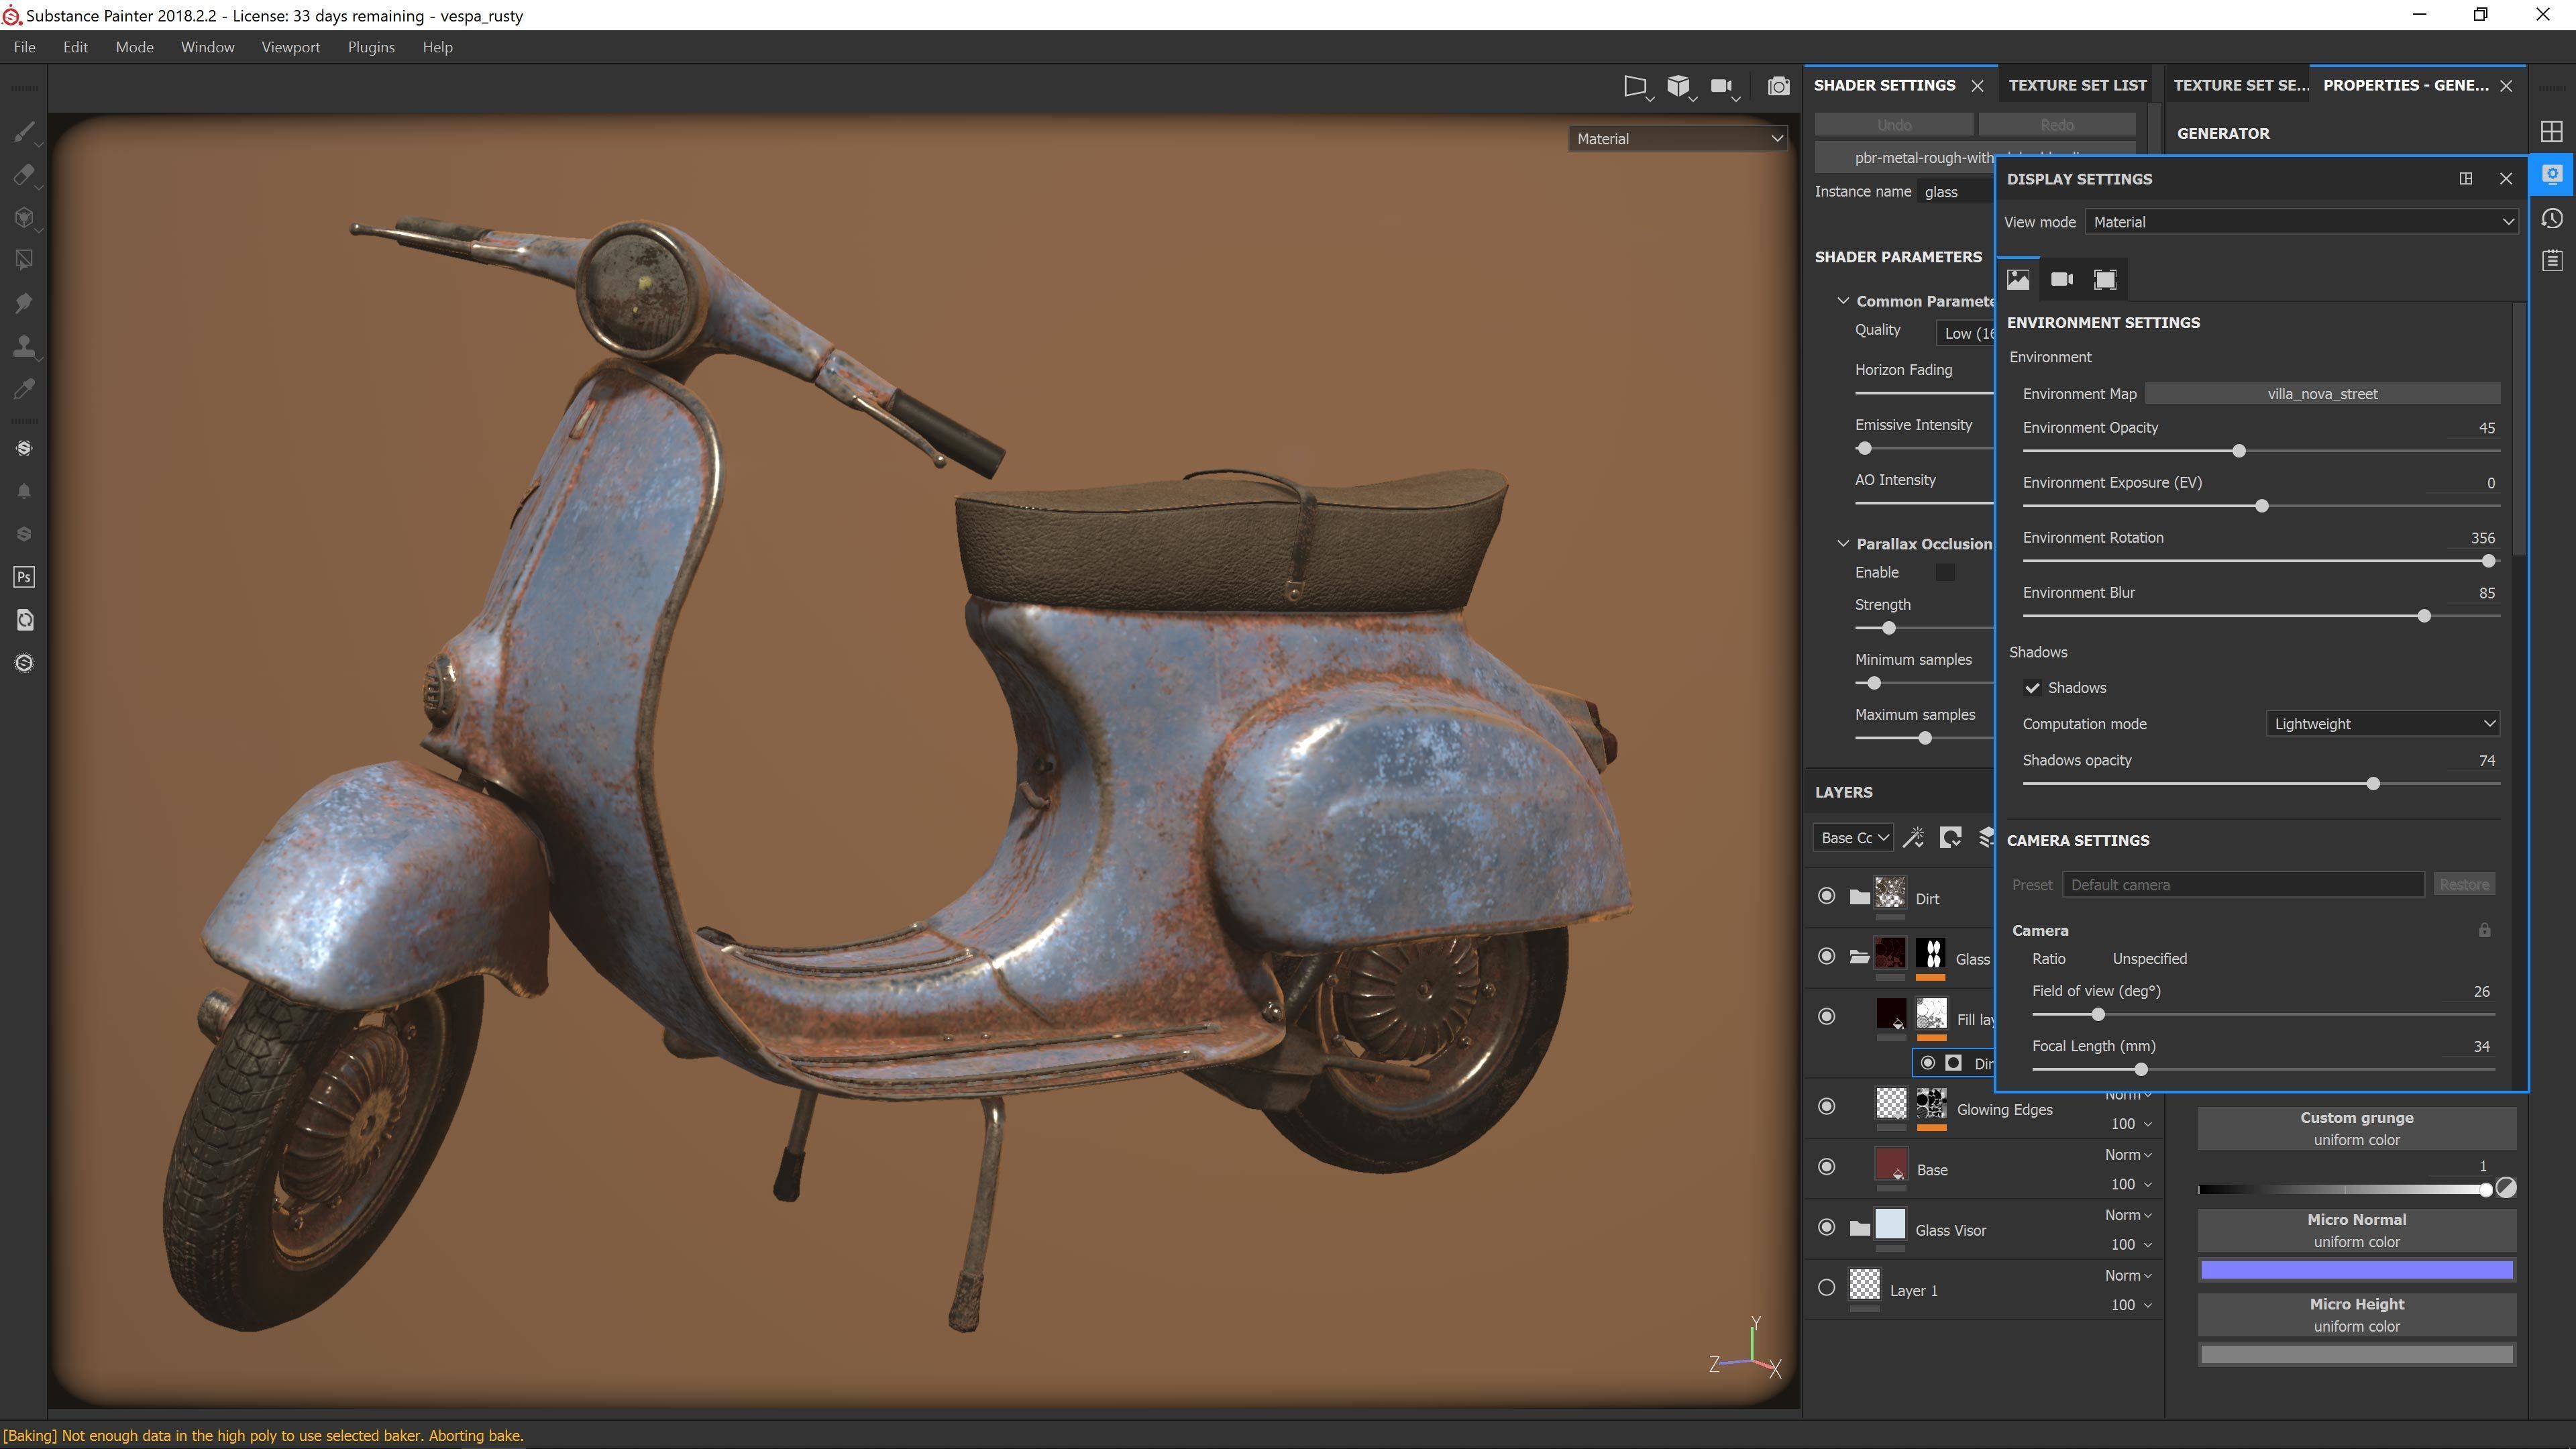Image resolution: width=2576 pixels, height=1449 pixels.
Task: Select the Polygon Fill tool
Action: point(25,260)
